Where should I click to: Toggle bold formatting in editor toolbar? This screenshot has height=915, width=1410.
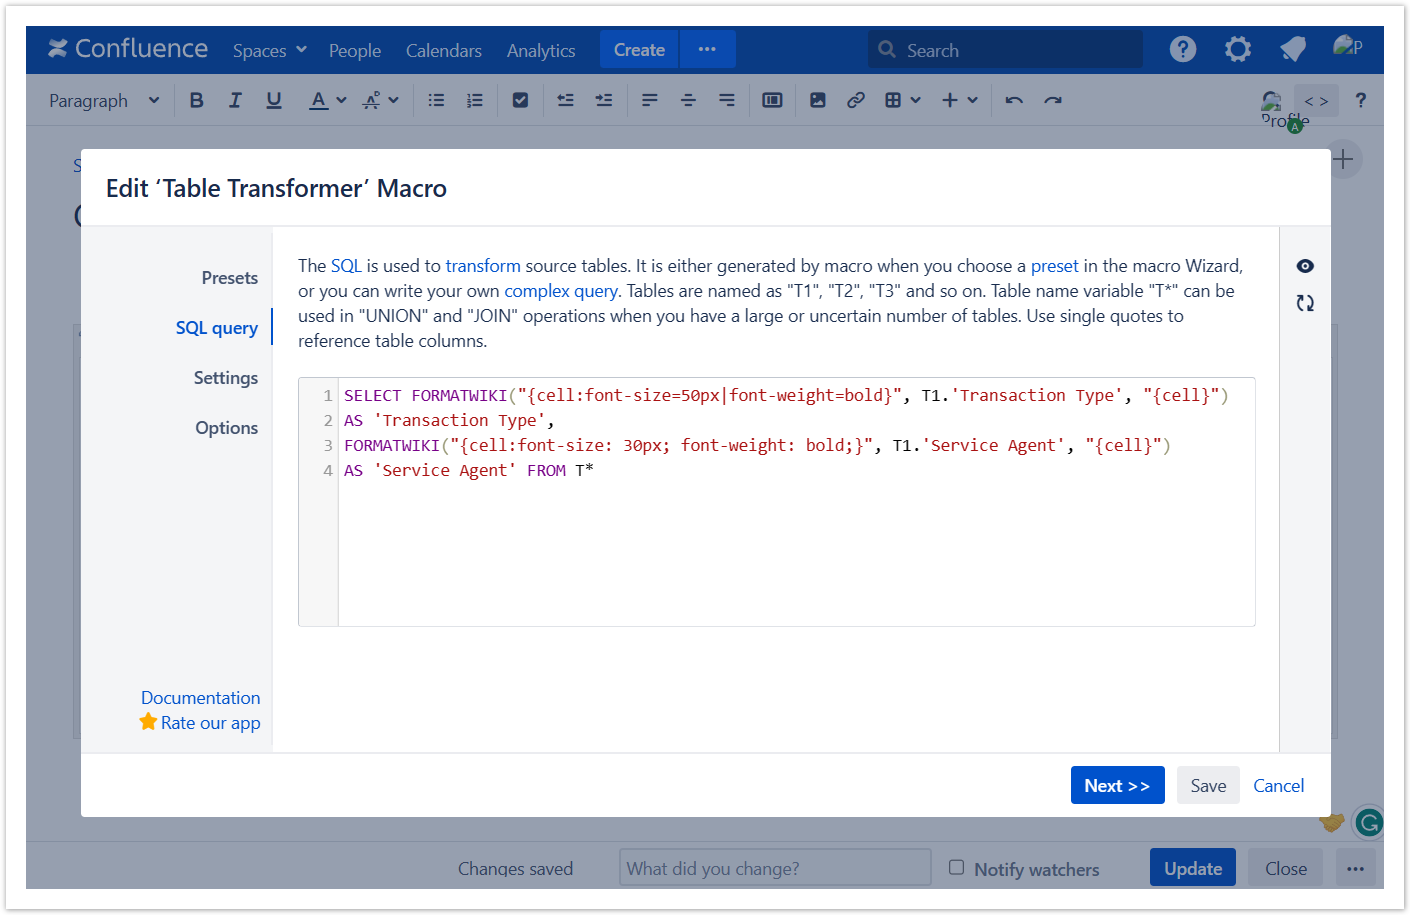(196, 100)
